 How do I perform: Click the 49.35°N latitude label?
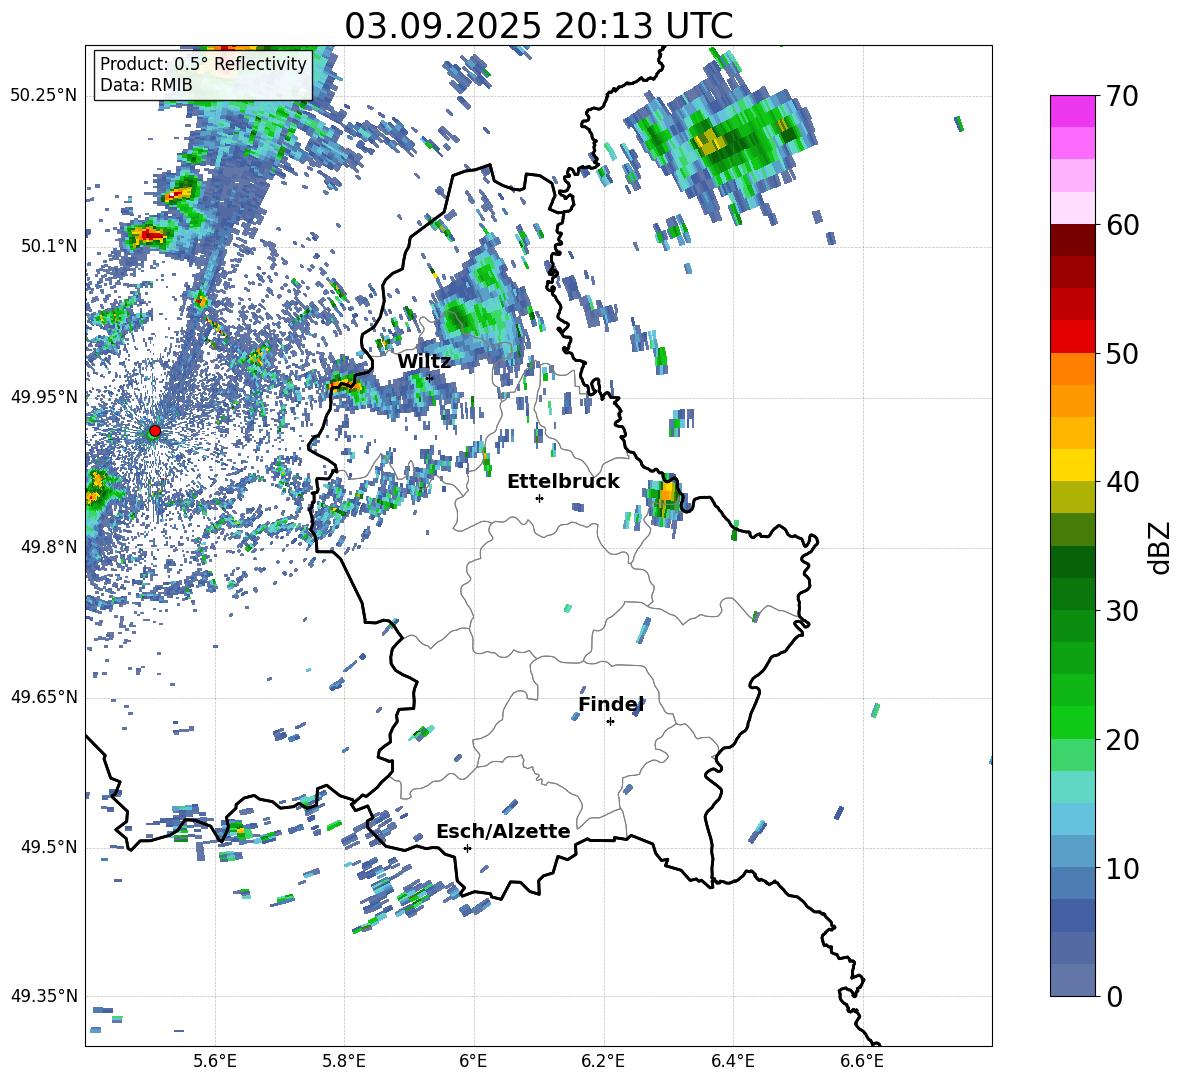(x=44, y=997)
